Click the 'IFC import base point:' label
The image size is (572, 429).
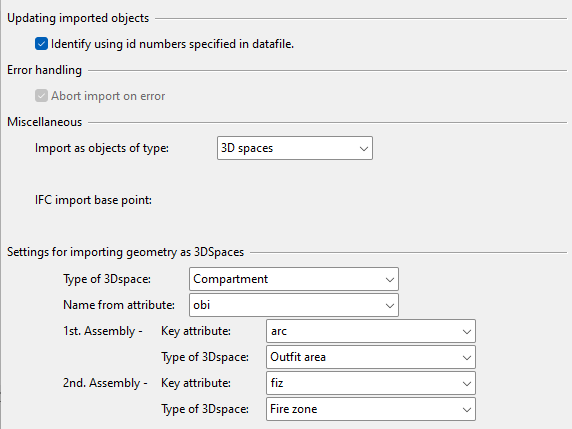point(93,200)
